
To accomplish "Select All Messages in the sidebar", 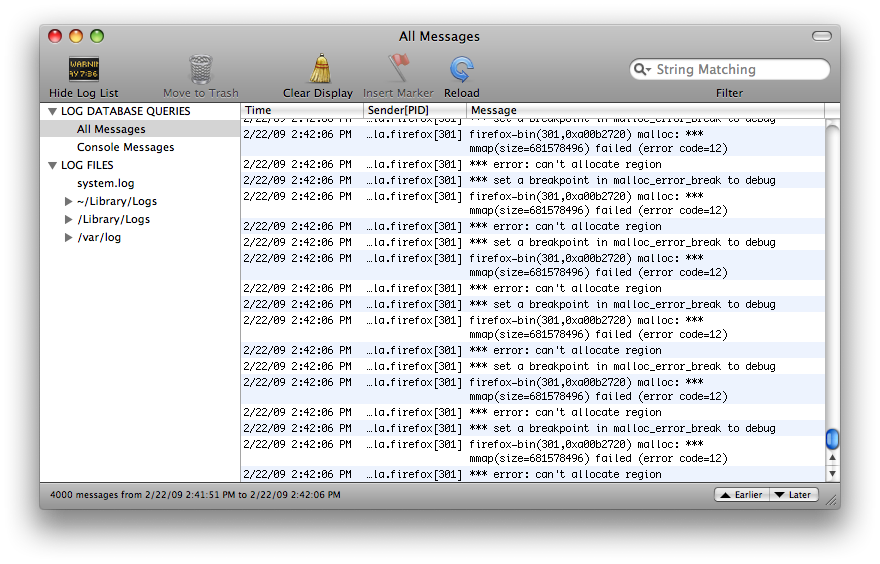I will (140, 129).
